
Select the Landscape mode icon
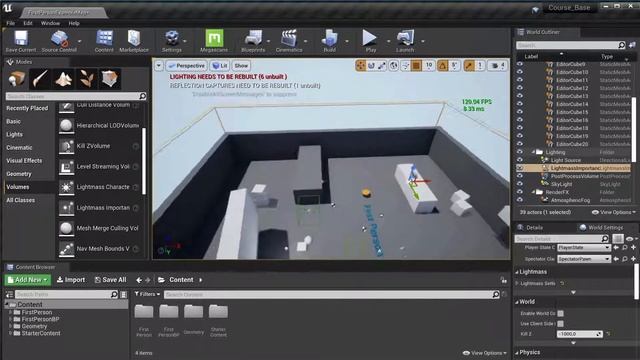coord(64,78)
